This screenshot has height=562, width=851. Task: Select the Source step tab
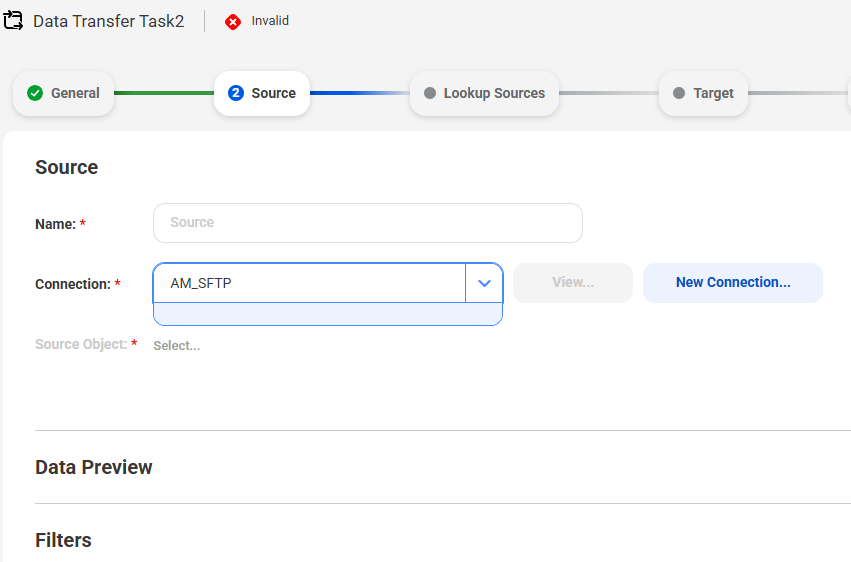262,93
